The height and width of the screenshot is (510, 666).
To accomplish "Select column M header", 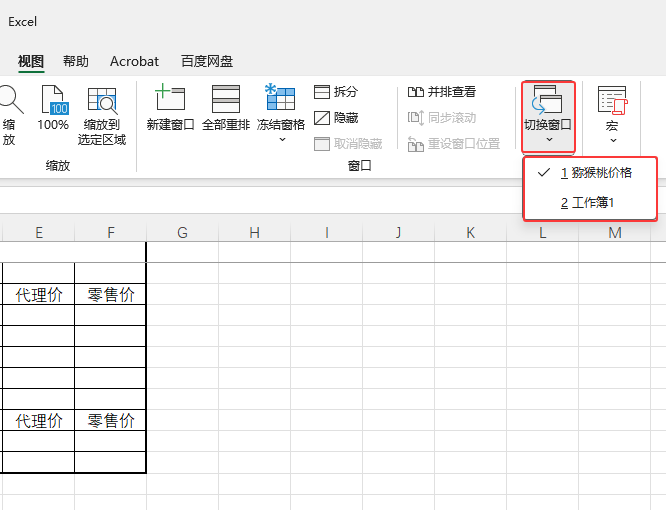I will tap(615, 233).
